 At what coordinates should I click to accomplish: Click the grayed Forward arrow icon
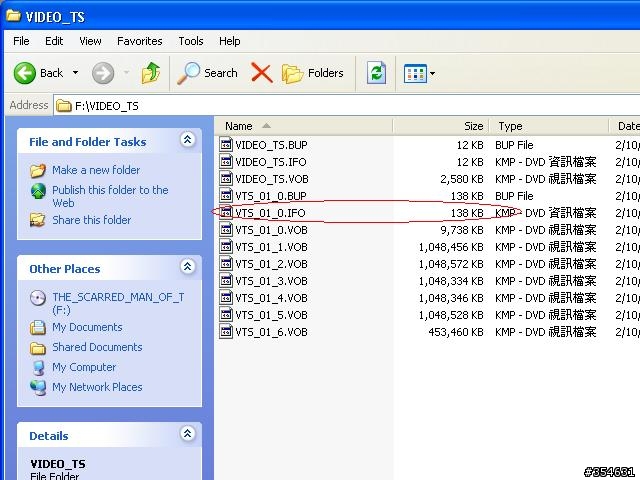(x=102, y=73)
